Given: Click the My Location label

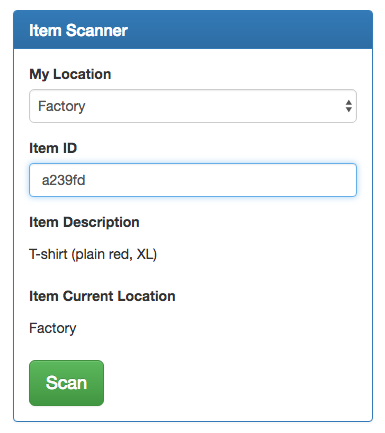Looking at the screenshot, I should (70, 74).
